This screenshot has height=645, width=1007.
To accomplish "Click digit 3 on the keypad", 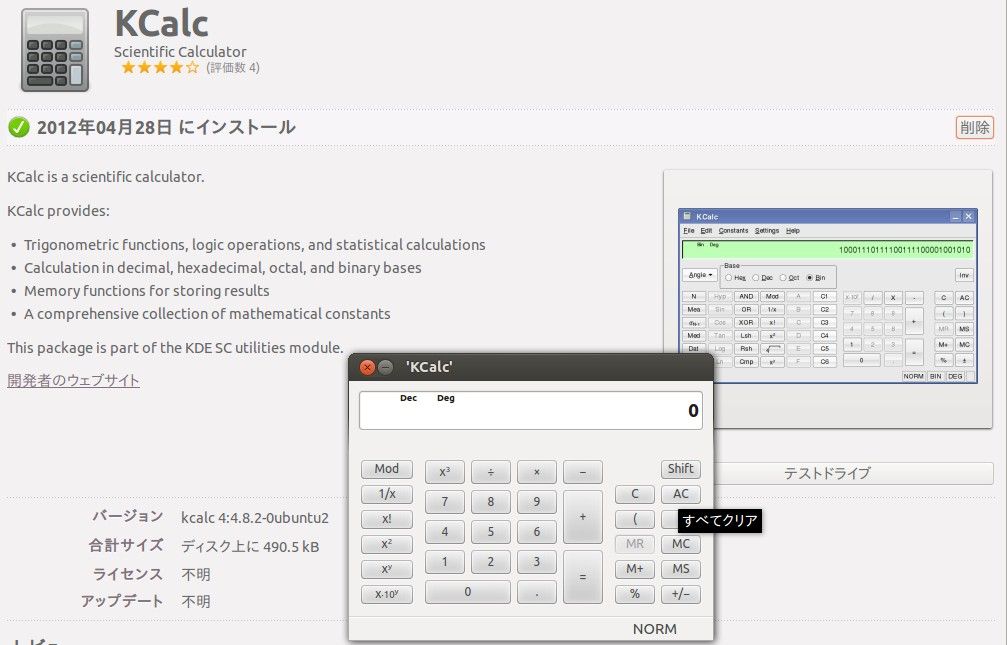I will (537, 562).
